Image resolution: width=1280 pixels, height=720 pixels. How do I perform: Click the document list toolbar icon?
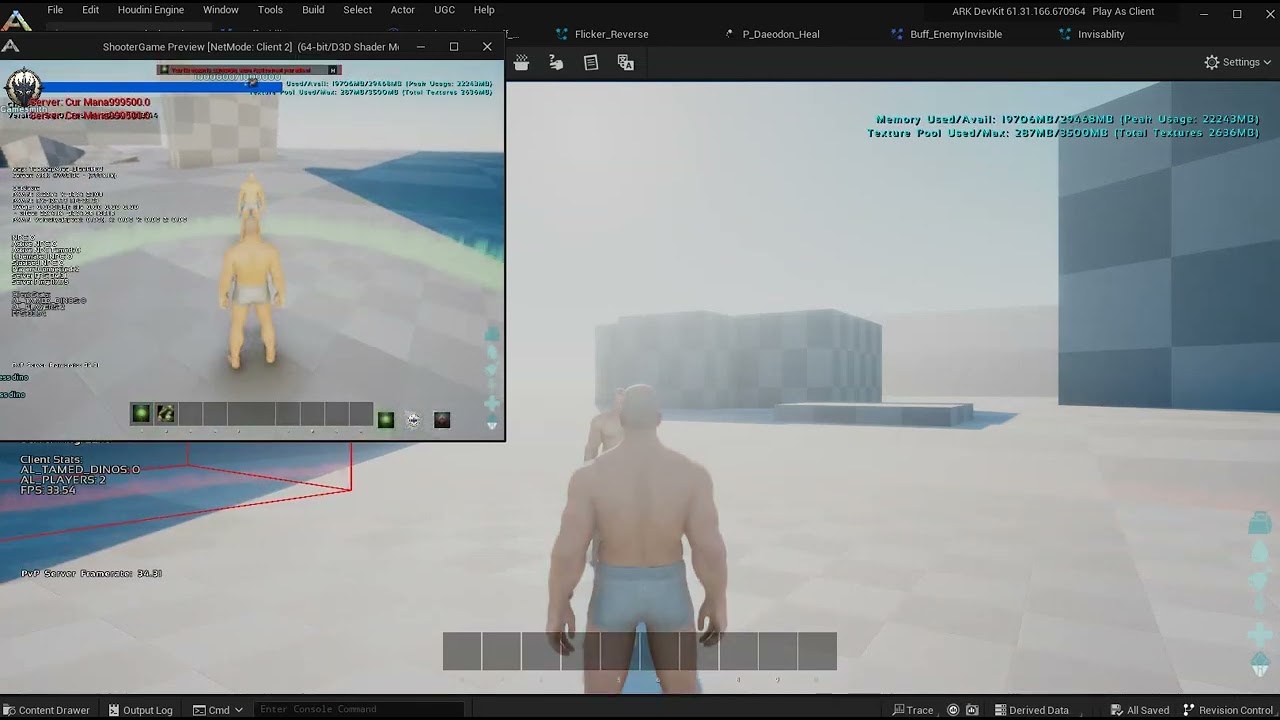click(x=591, y=63)
